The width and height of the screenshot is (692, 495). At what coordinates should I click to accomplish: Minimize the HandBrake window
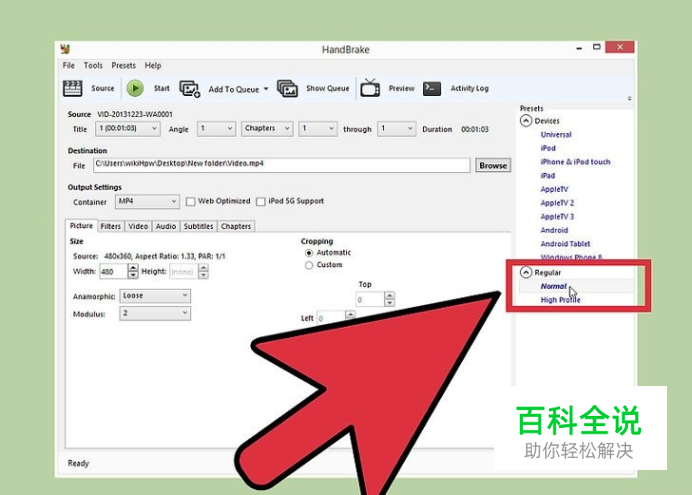[x=579, y=48]
